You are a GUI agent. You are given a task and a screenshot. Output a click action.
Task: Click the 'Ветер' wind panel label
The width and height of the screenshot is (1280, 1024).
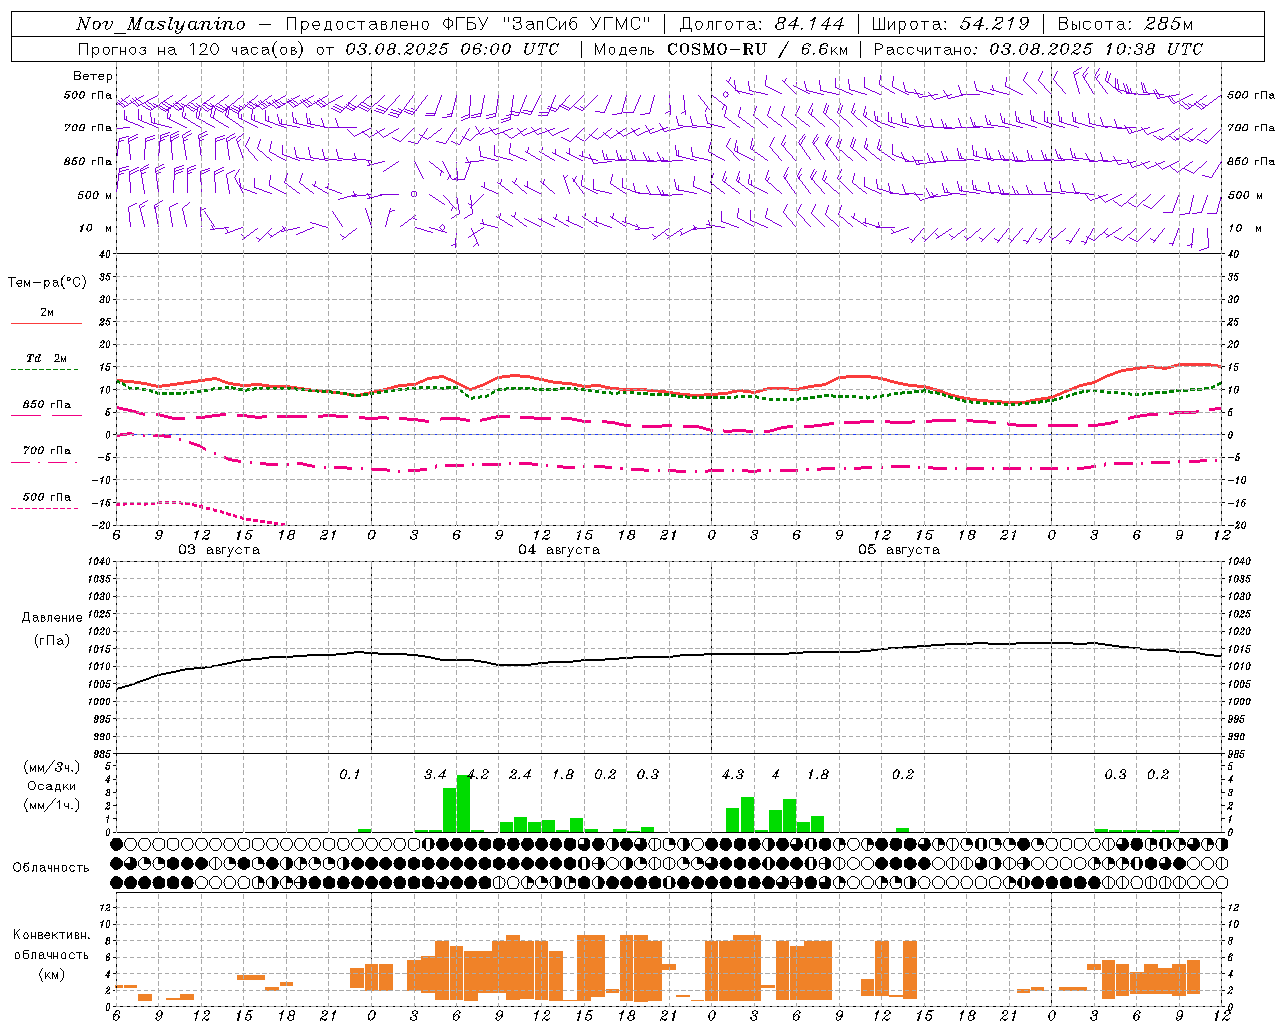[x=93, y=76]
